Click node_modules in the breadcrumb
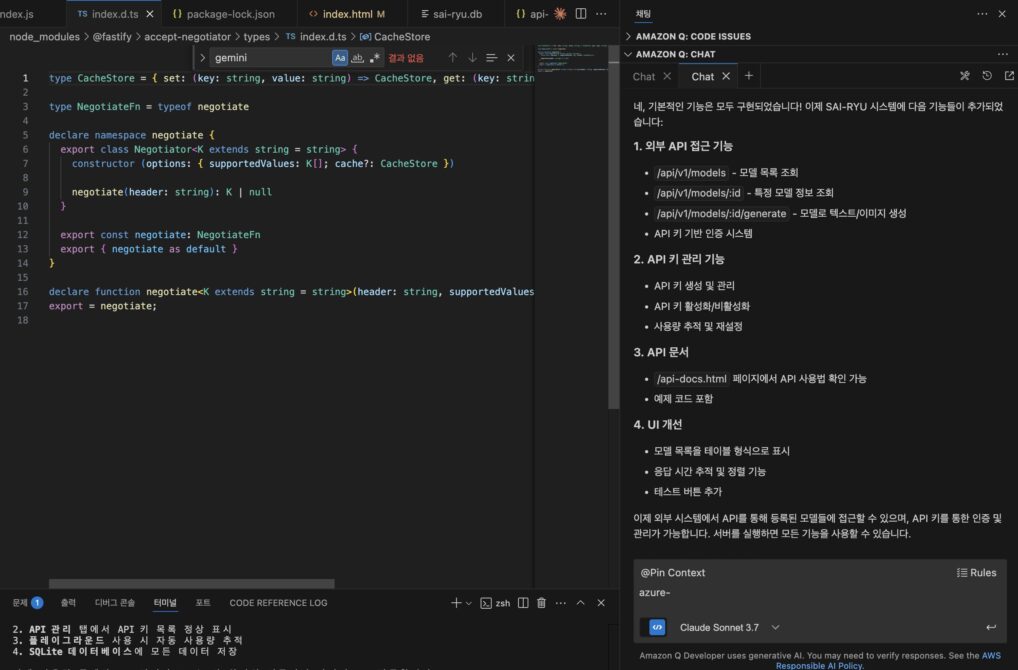1018x670 pixels. 44,37
